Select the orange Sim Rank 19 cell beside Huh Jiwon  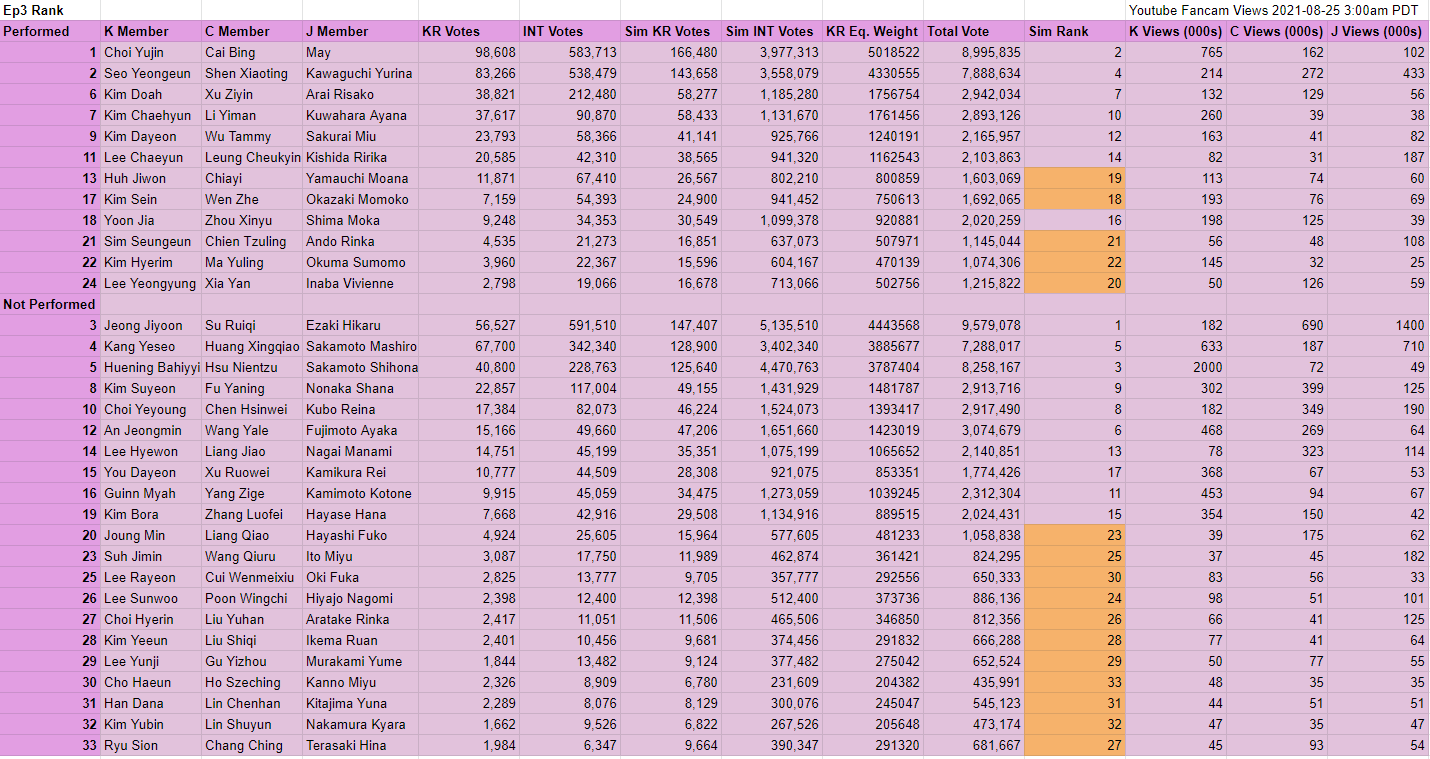point(1075,178)
